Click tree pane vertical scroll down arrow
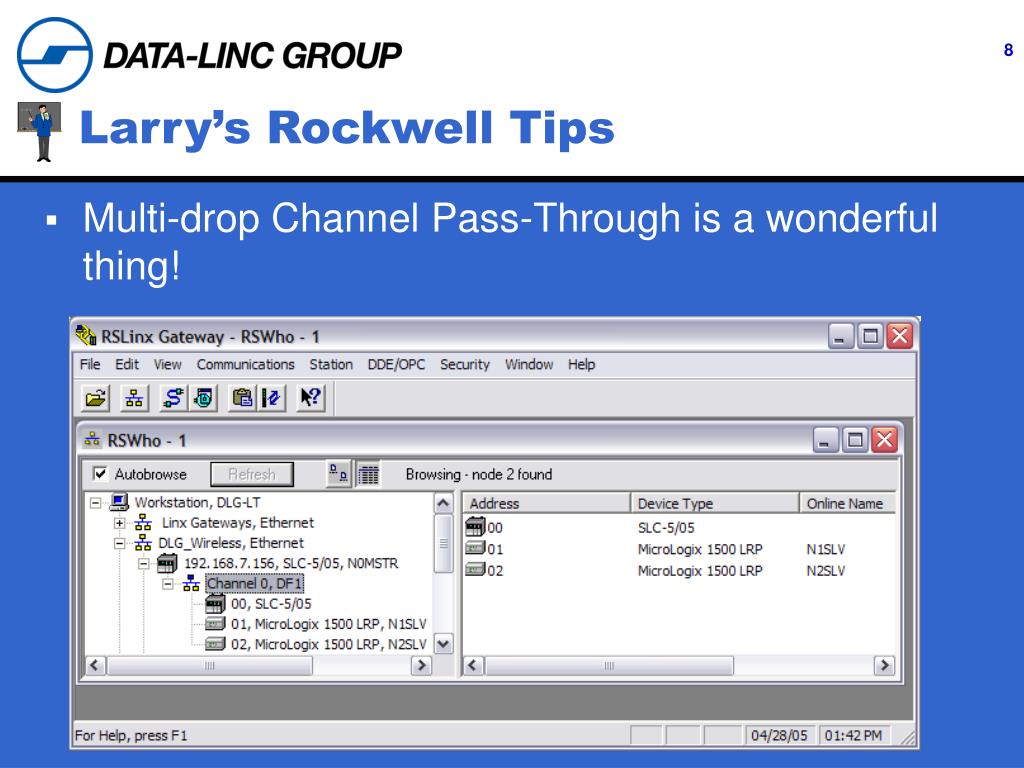The image size is (1024, 768). [443, 645]
